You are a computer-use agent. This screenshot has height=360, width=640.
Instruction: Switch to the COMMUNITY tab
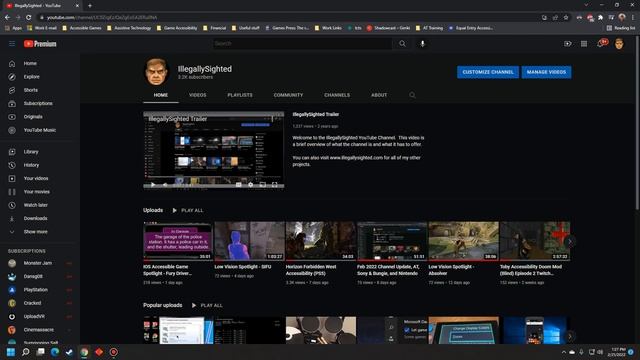click(288, 95)
